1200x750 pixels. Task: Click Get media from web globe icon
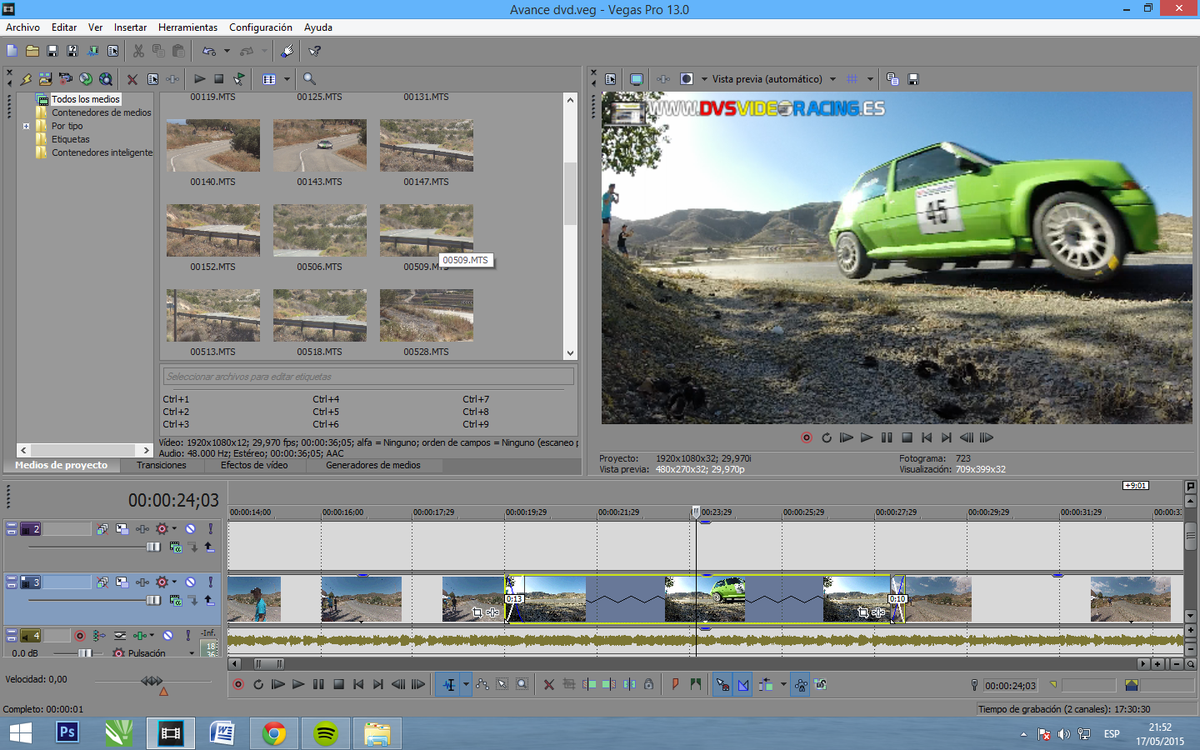point(85,78)
